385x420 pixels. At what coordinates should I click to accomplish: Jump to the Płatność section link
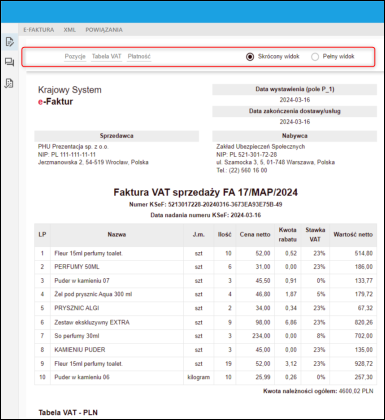[x=139, y=56]
